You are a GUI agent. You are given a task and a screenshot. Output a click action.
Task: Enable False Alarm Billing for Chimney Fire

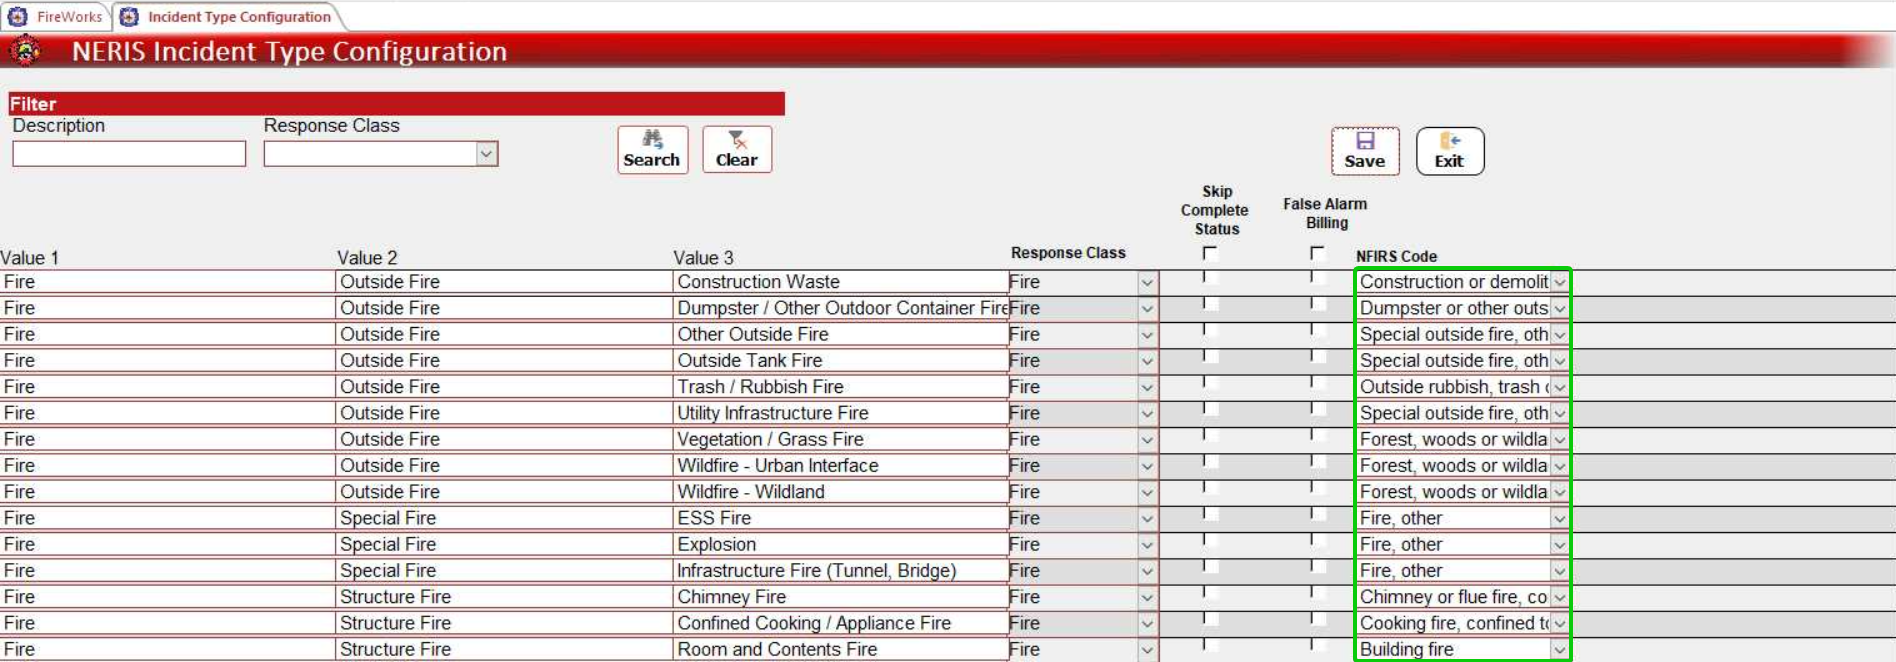[x=1317, y=592]
